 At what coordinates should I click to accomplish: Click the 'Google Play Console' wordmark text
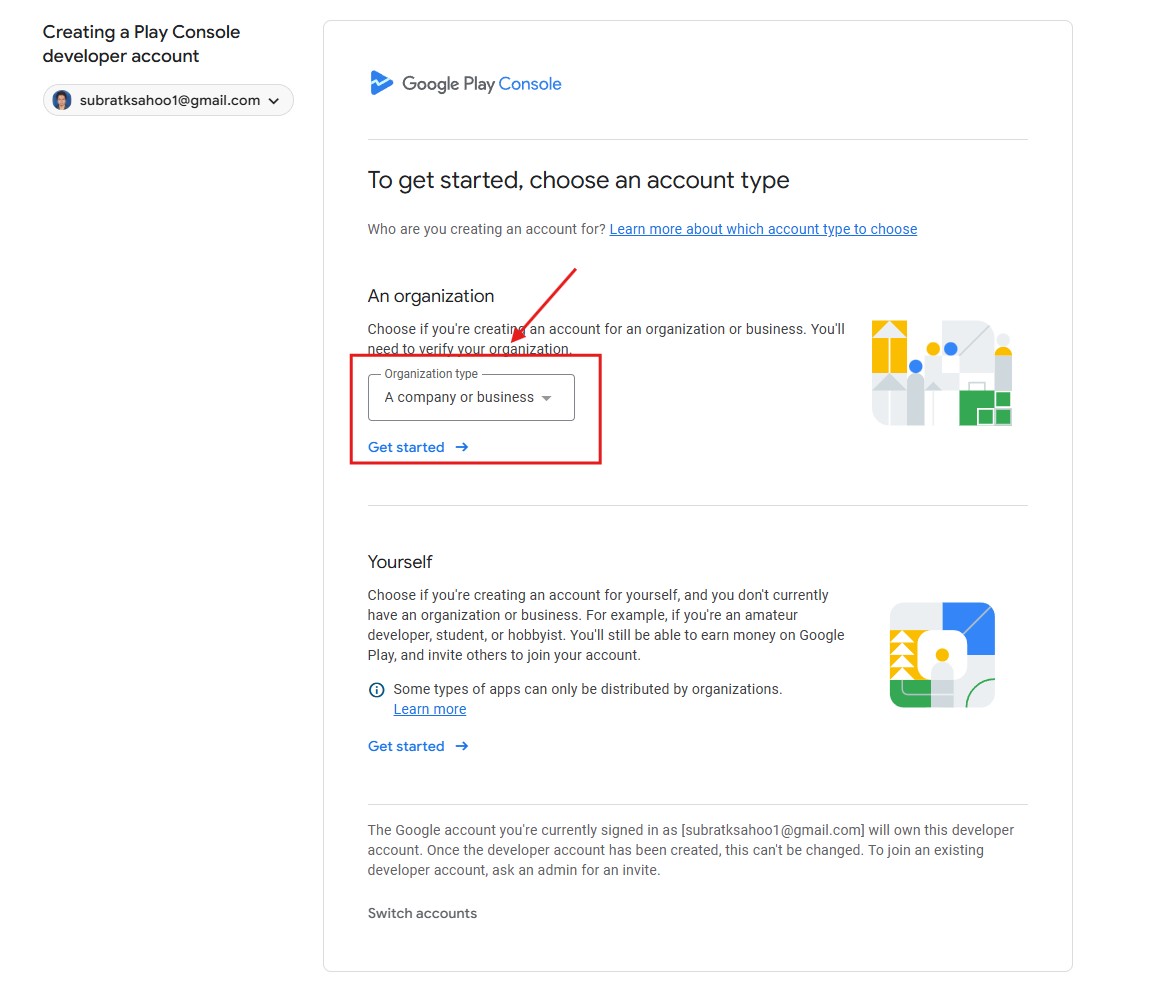[x=481, y=84]
